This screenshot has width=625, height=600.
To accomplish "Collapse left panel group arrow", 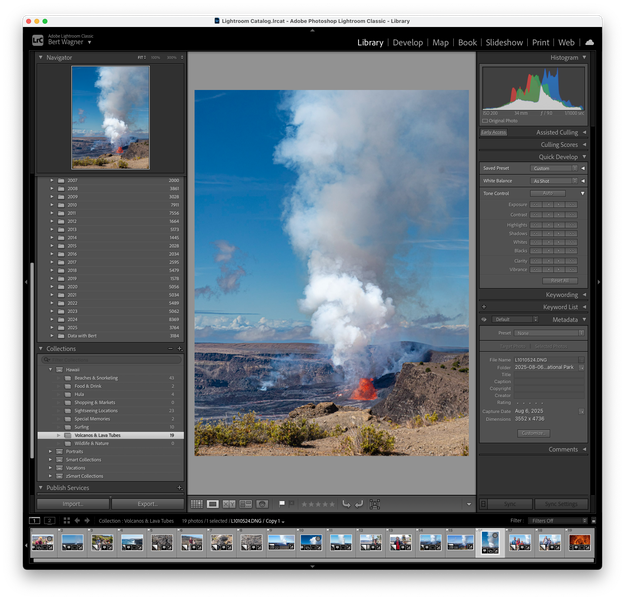I will (26, 282).
